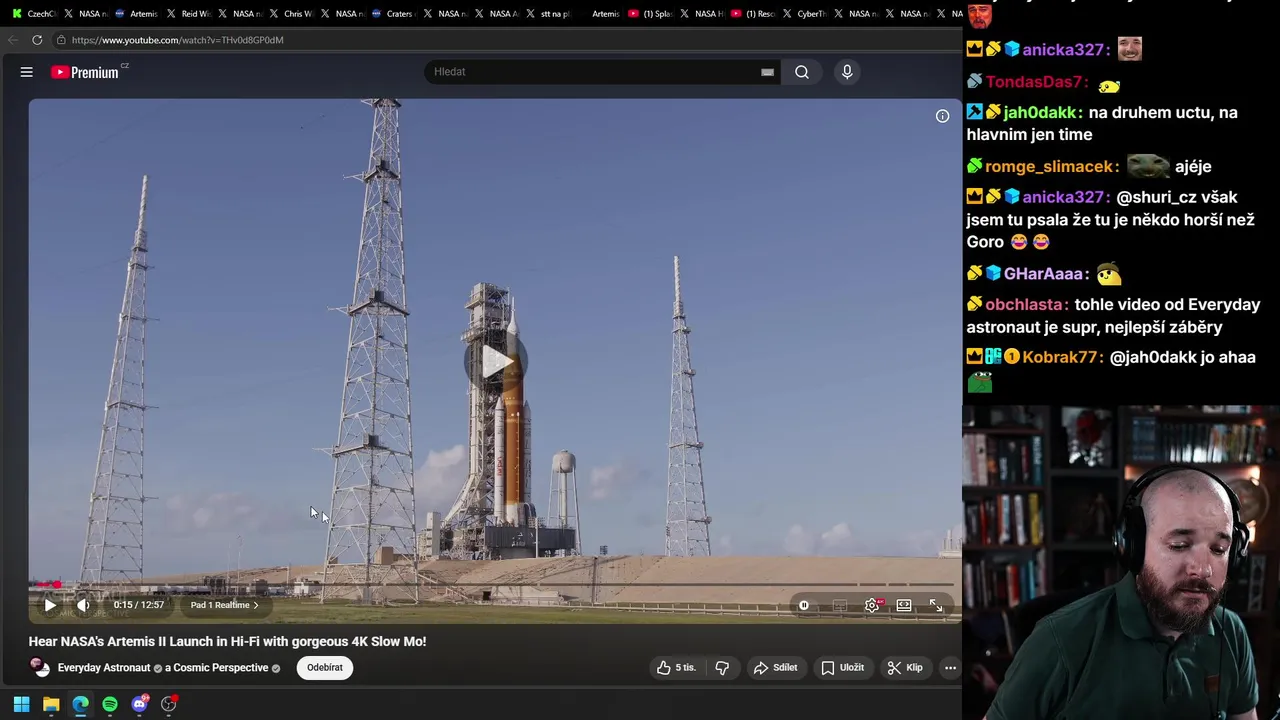The height and width of the screenshot is (720, 1280).
Task: Open the player settings gear
Action: (x=872, y=605)
